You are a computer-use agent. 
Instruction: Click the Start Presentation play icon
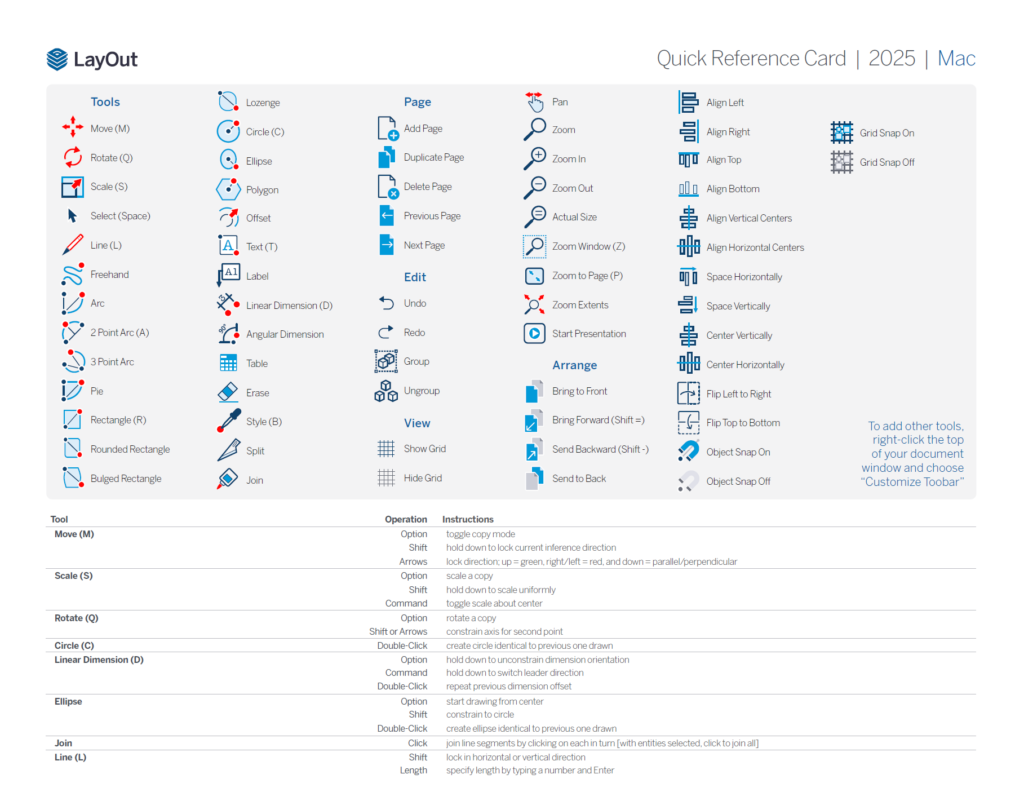pos(534,333)
